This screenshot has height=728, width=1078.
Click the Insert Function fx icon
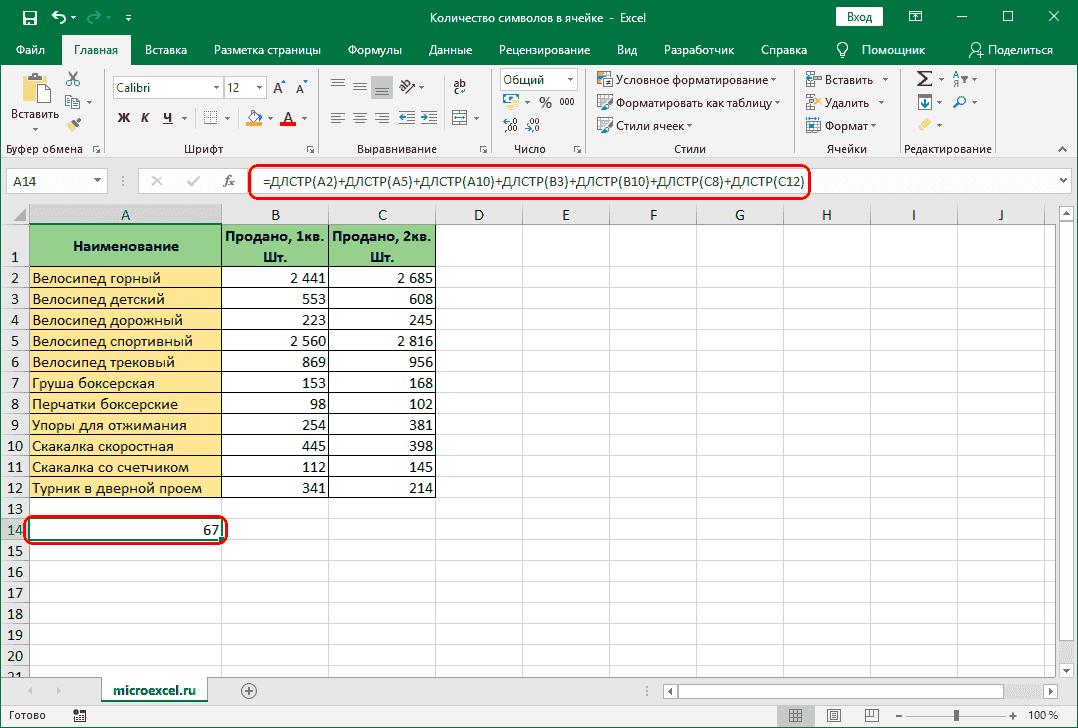229,181
